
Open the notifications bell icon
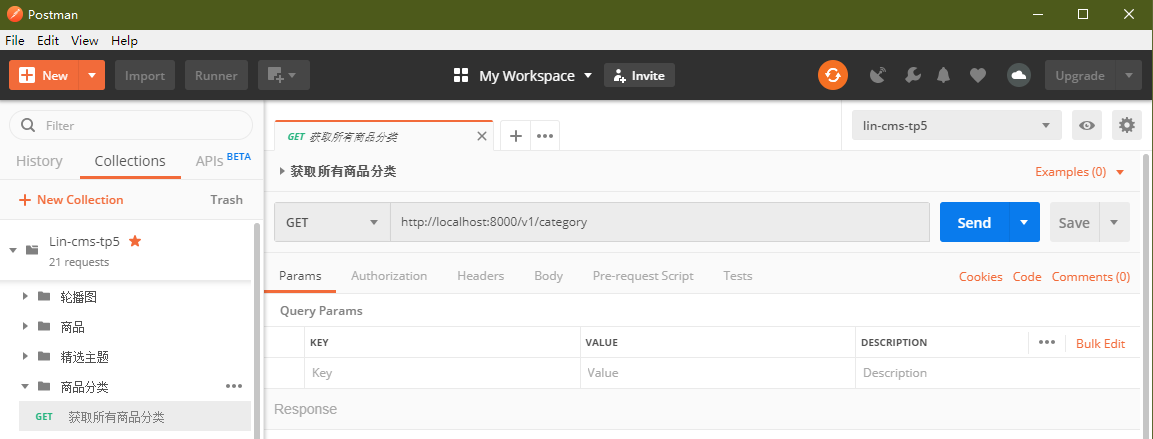point(944,75)
